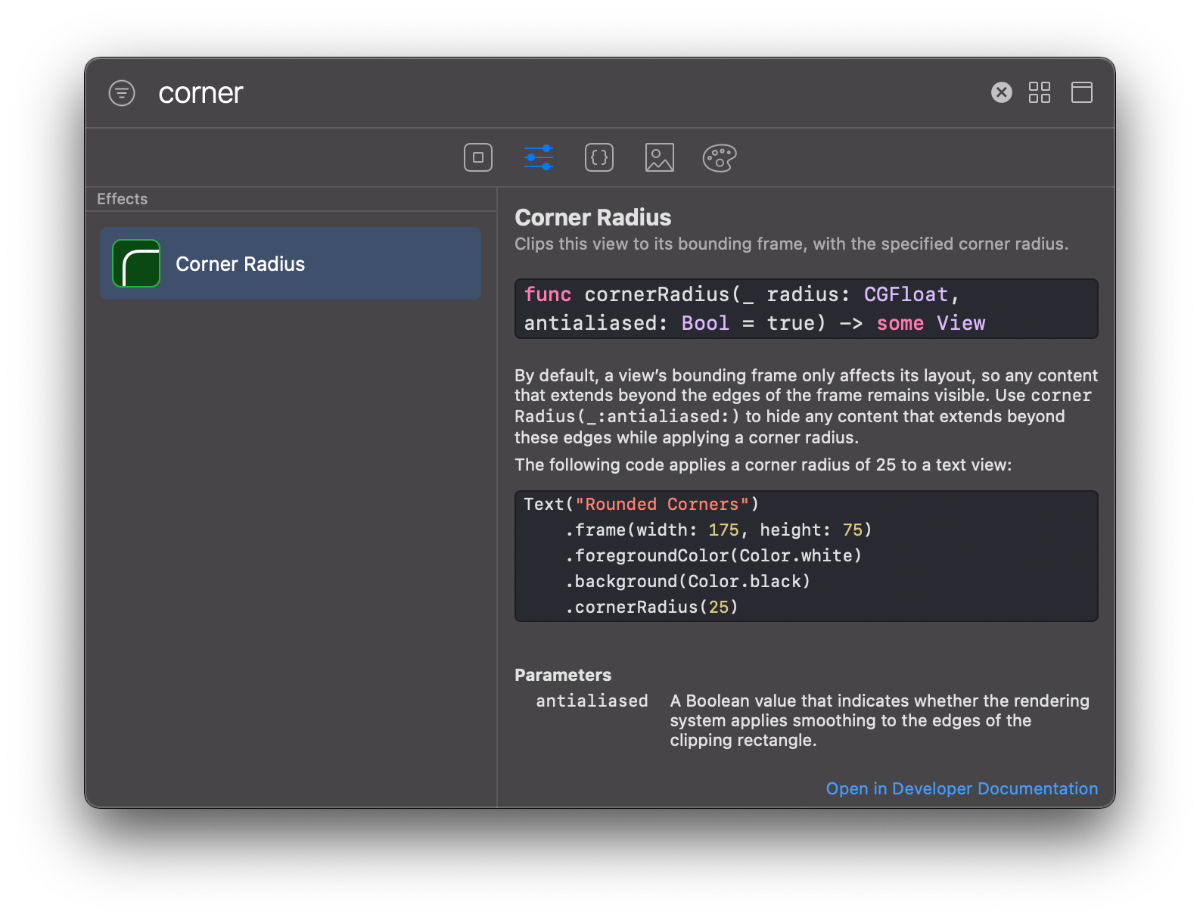Screen dimensions: 1200x920
Task: Toggle the details panel window icon
Action: pyautogui.click(x=1082, y=93)
